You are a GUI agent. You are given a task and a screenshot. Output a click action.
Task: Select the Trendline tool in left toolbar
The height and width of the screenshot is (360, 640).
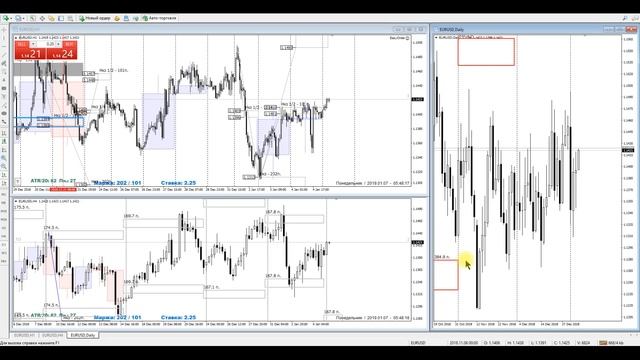pyautogui.click(x=4, y=55)
